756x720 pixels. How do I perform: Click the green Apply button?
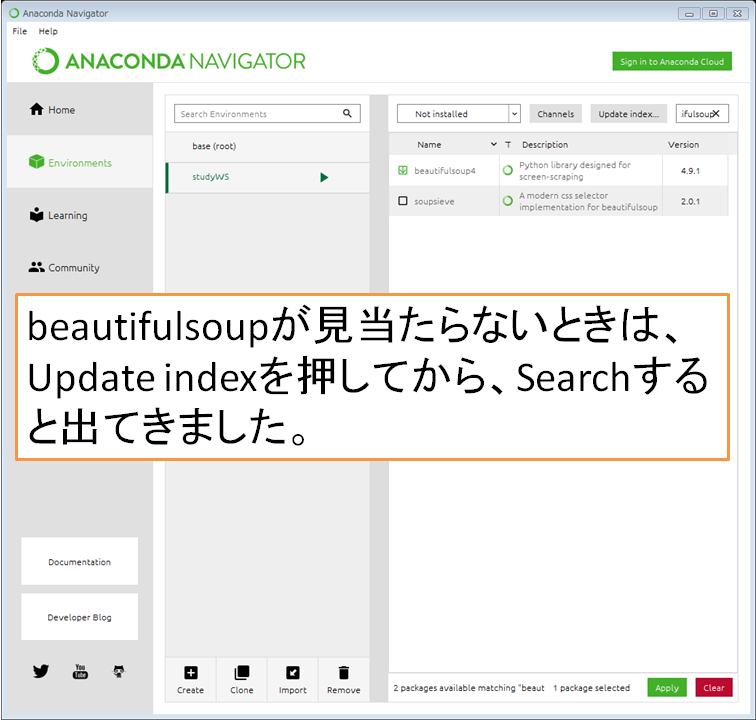pos(667,688)
